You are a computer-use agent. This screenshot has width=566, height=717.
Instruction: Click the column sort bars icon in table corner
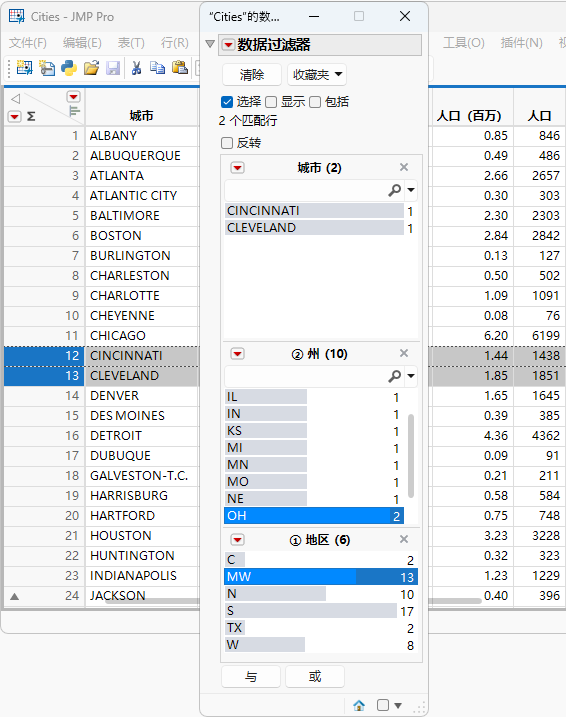pyautogui.click(x=74, y=111)
